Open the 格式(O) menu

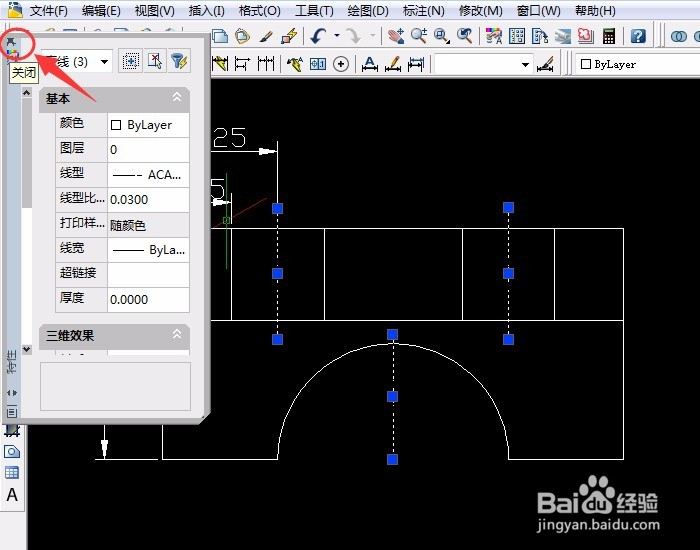(259, 10)
